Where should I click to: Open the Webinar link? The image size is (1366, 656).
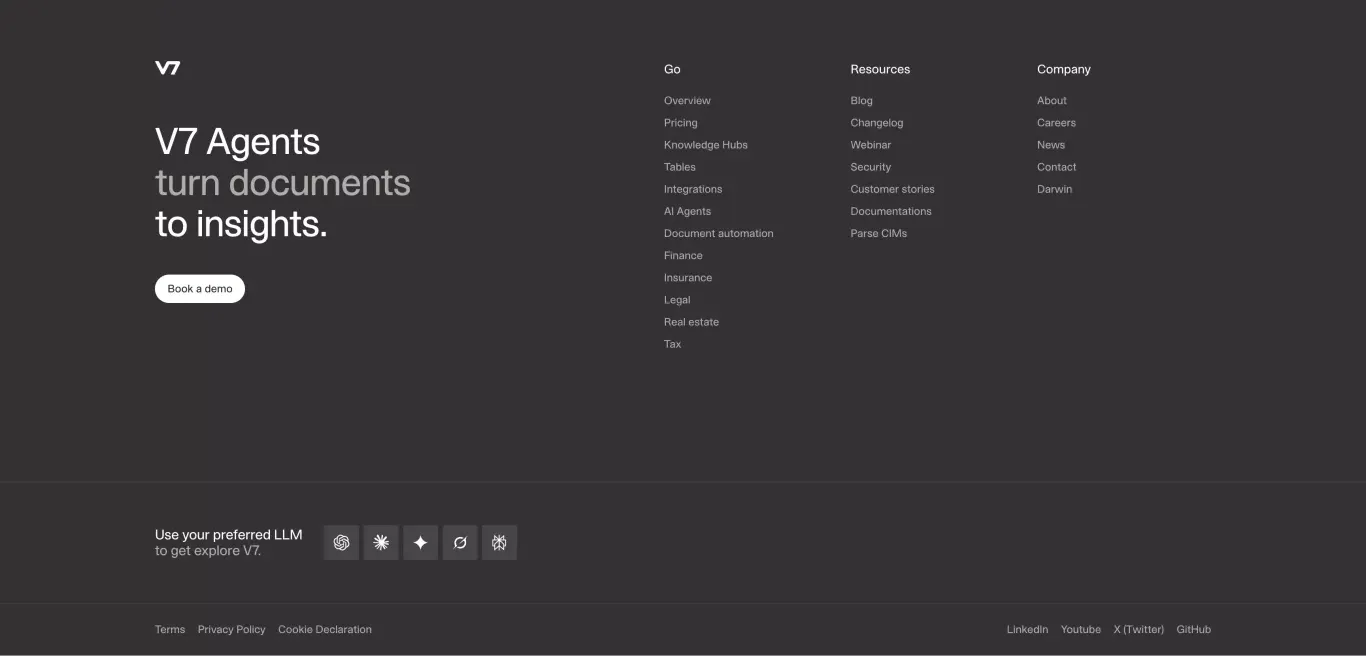[x=871, y=145]
